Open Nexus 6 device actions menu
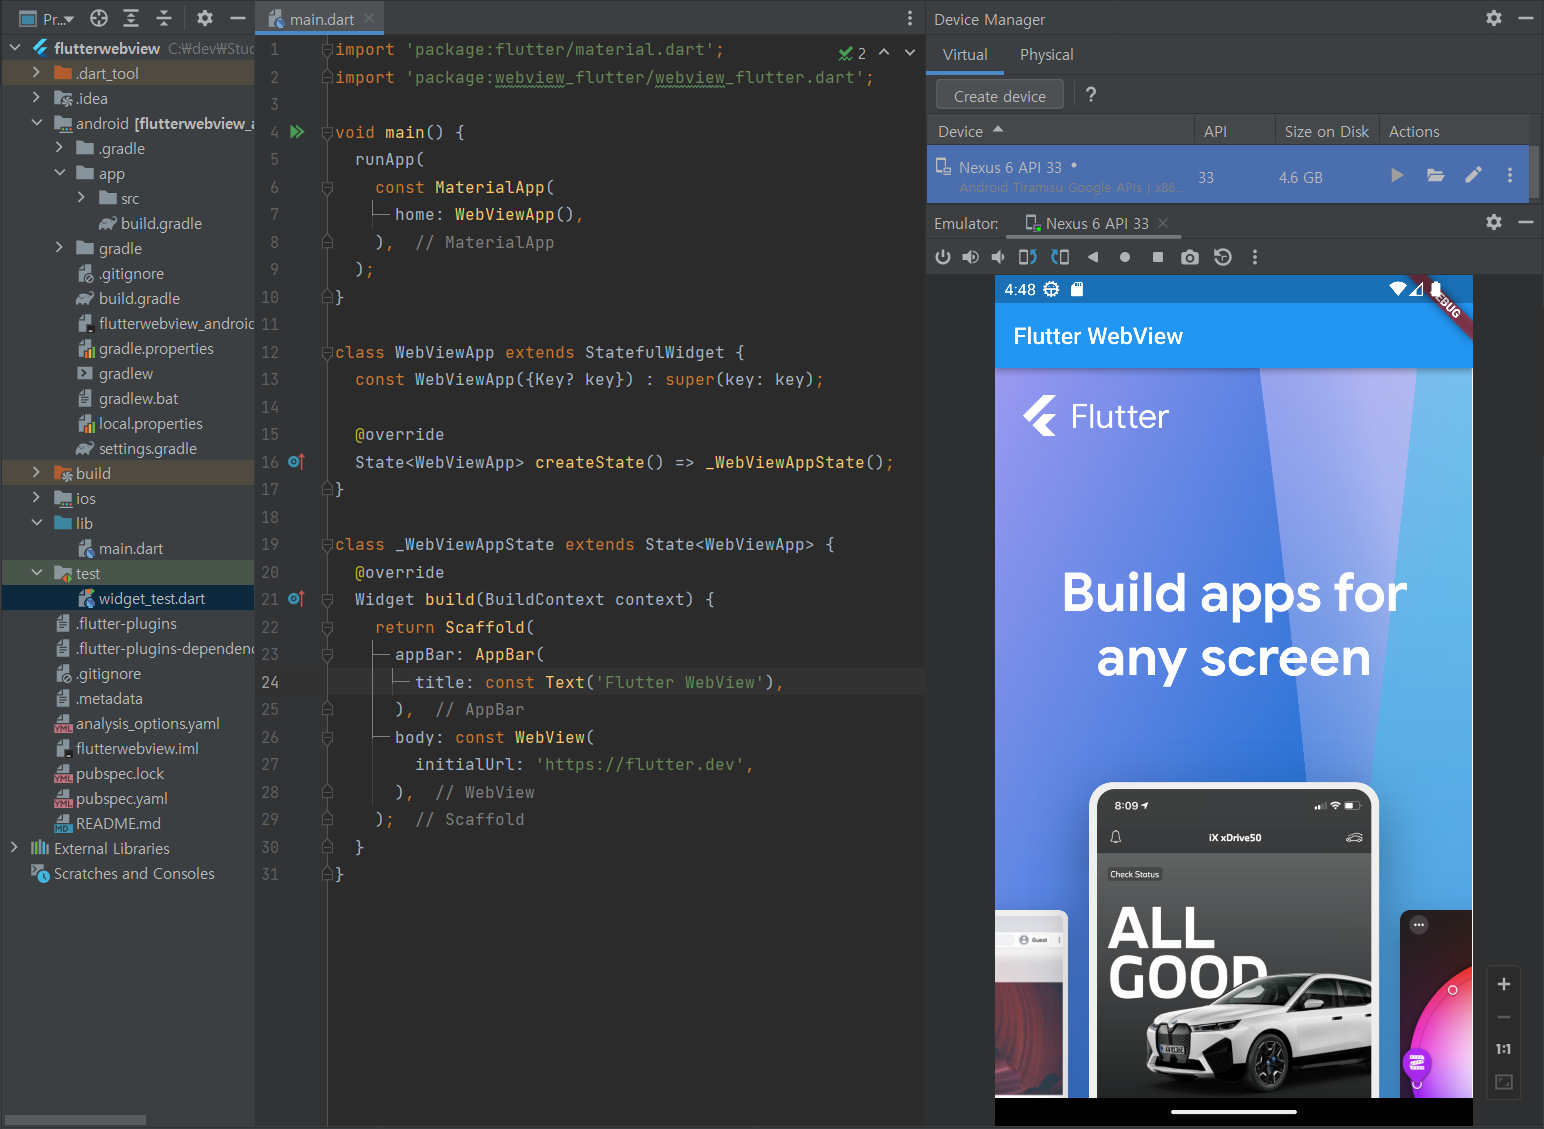Screen dimensions: 1544x1129 (x=1509, y=176)
